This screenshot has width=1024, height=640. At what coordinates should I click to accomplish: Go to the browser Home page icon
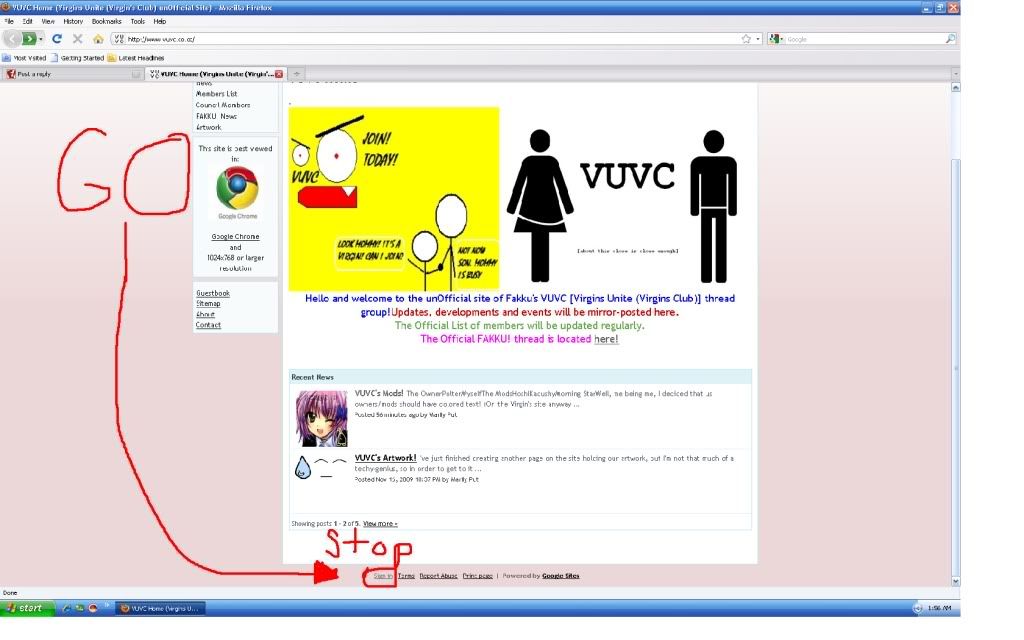tap(98, 39)
